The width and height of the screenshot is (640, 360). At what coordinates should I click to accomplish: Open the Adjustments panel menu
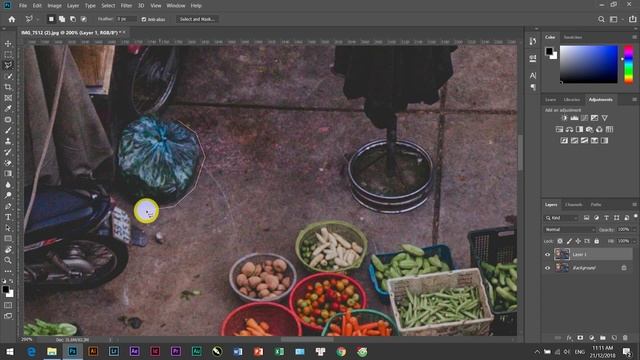coord(634,100)
